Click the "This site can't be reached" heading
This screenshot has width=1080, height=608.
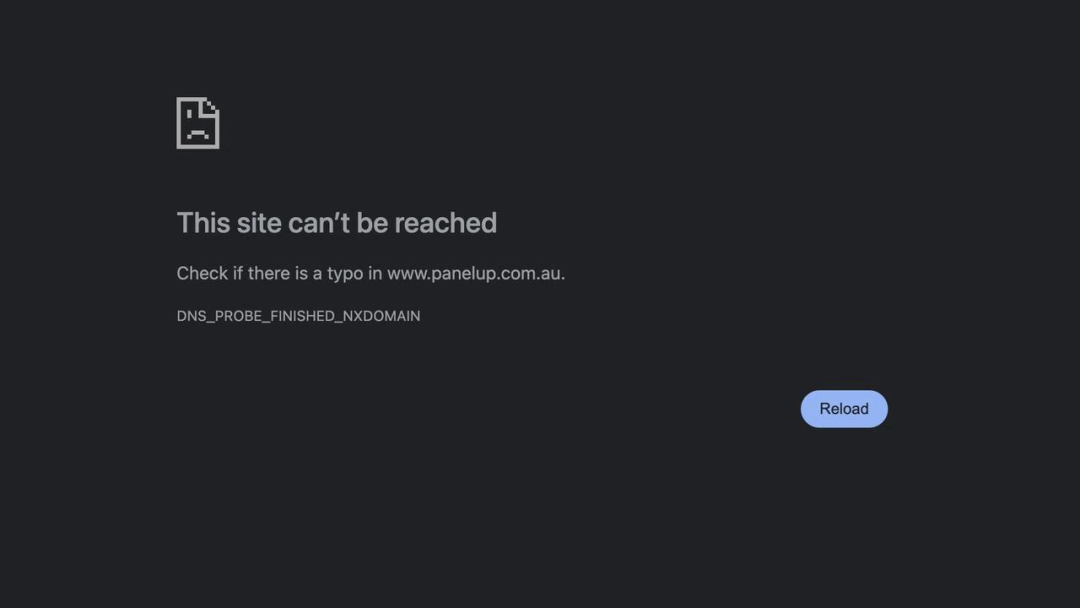[336, 223]
